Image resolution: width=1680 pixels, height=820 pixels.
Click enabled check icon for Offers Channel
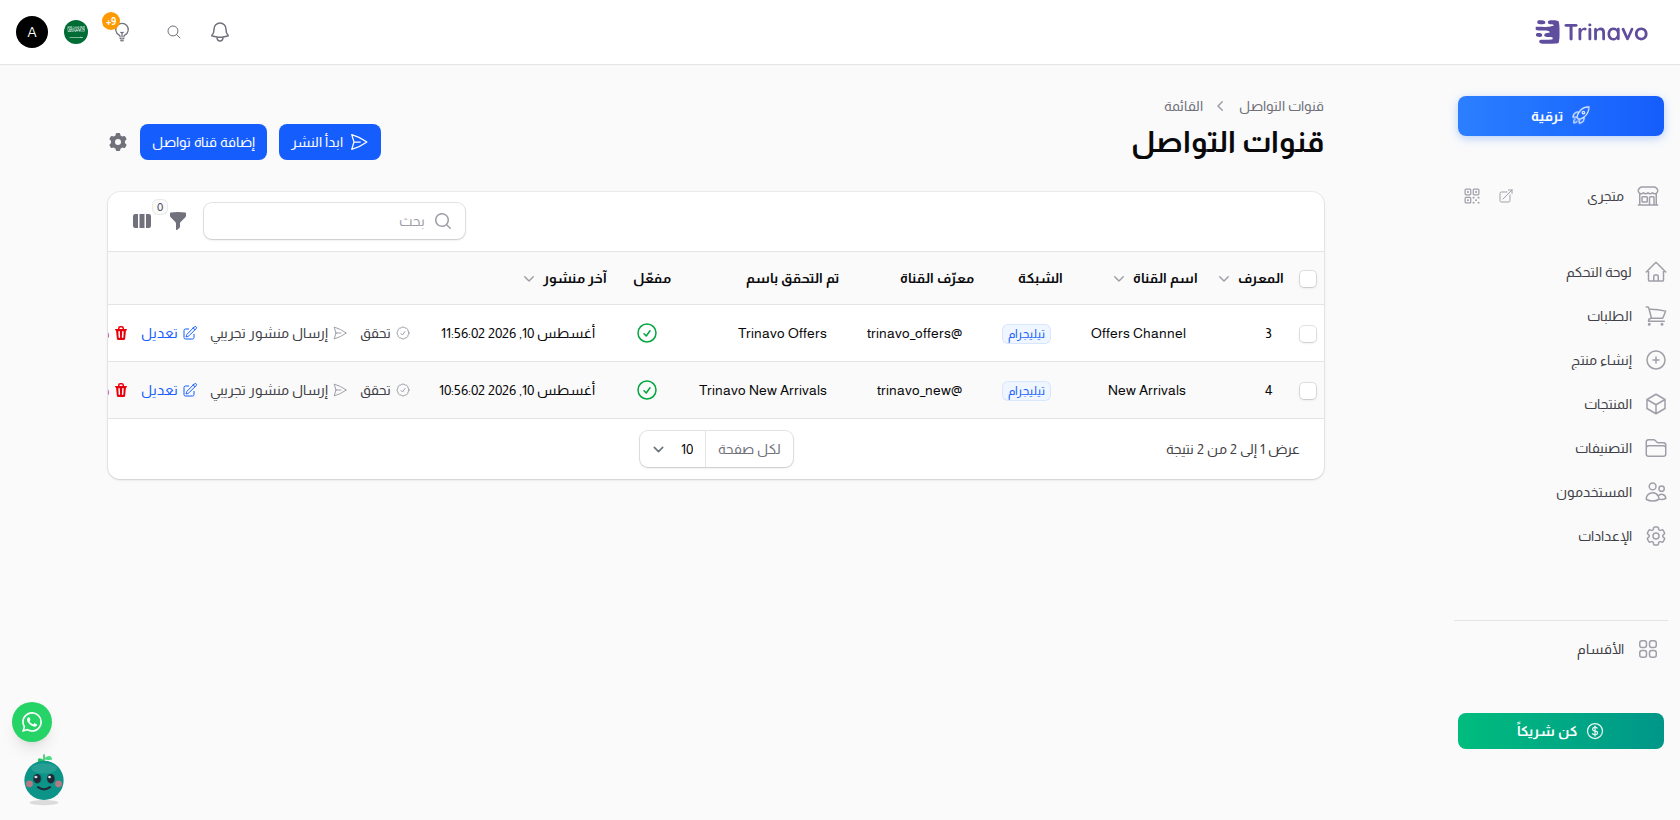tap(647, 333)
